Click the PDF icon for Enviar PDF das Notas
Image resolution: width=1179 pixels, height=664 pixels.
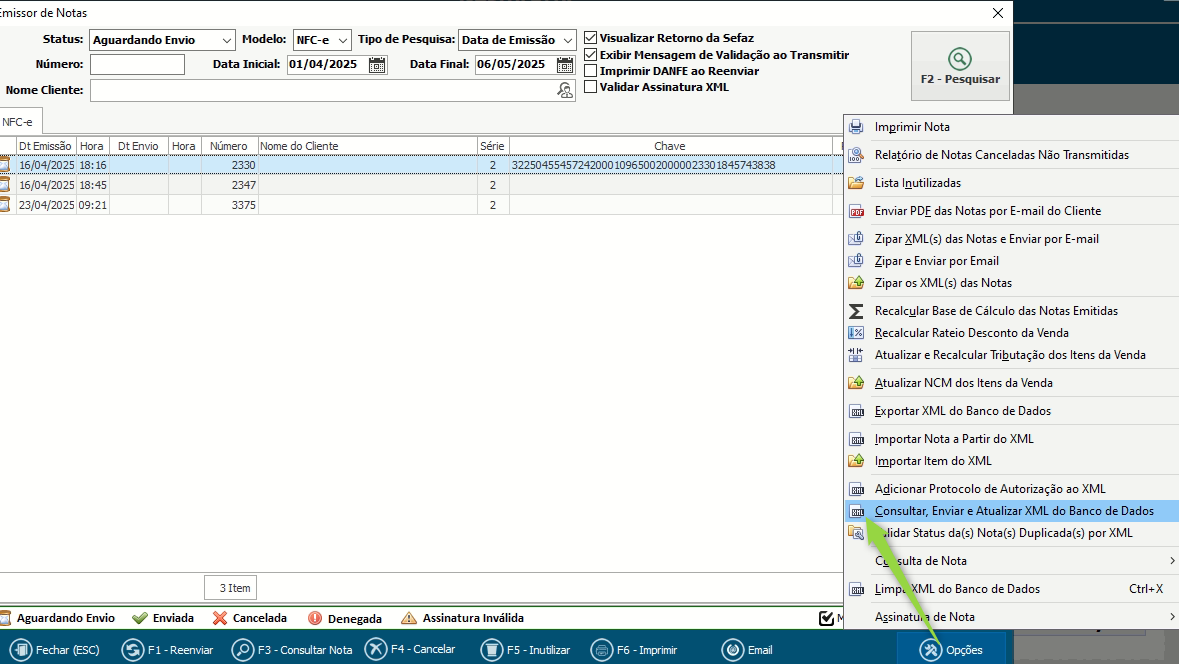tap(856, 211)
